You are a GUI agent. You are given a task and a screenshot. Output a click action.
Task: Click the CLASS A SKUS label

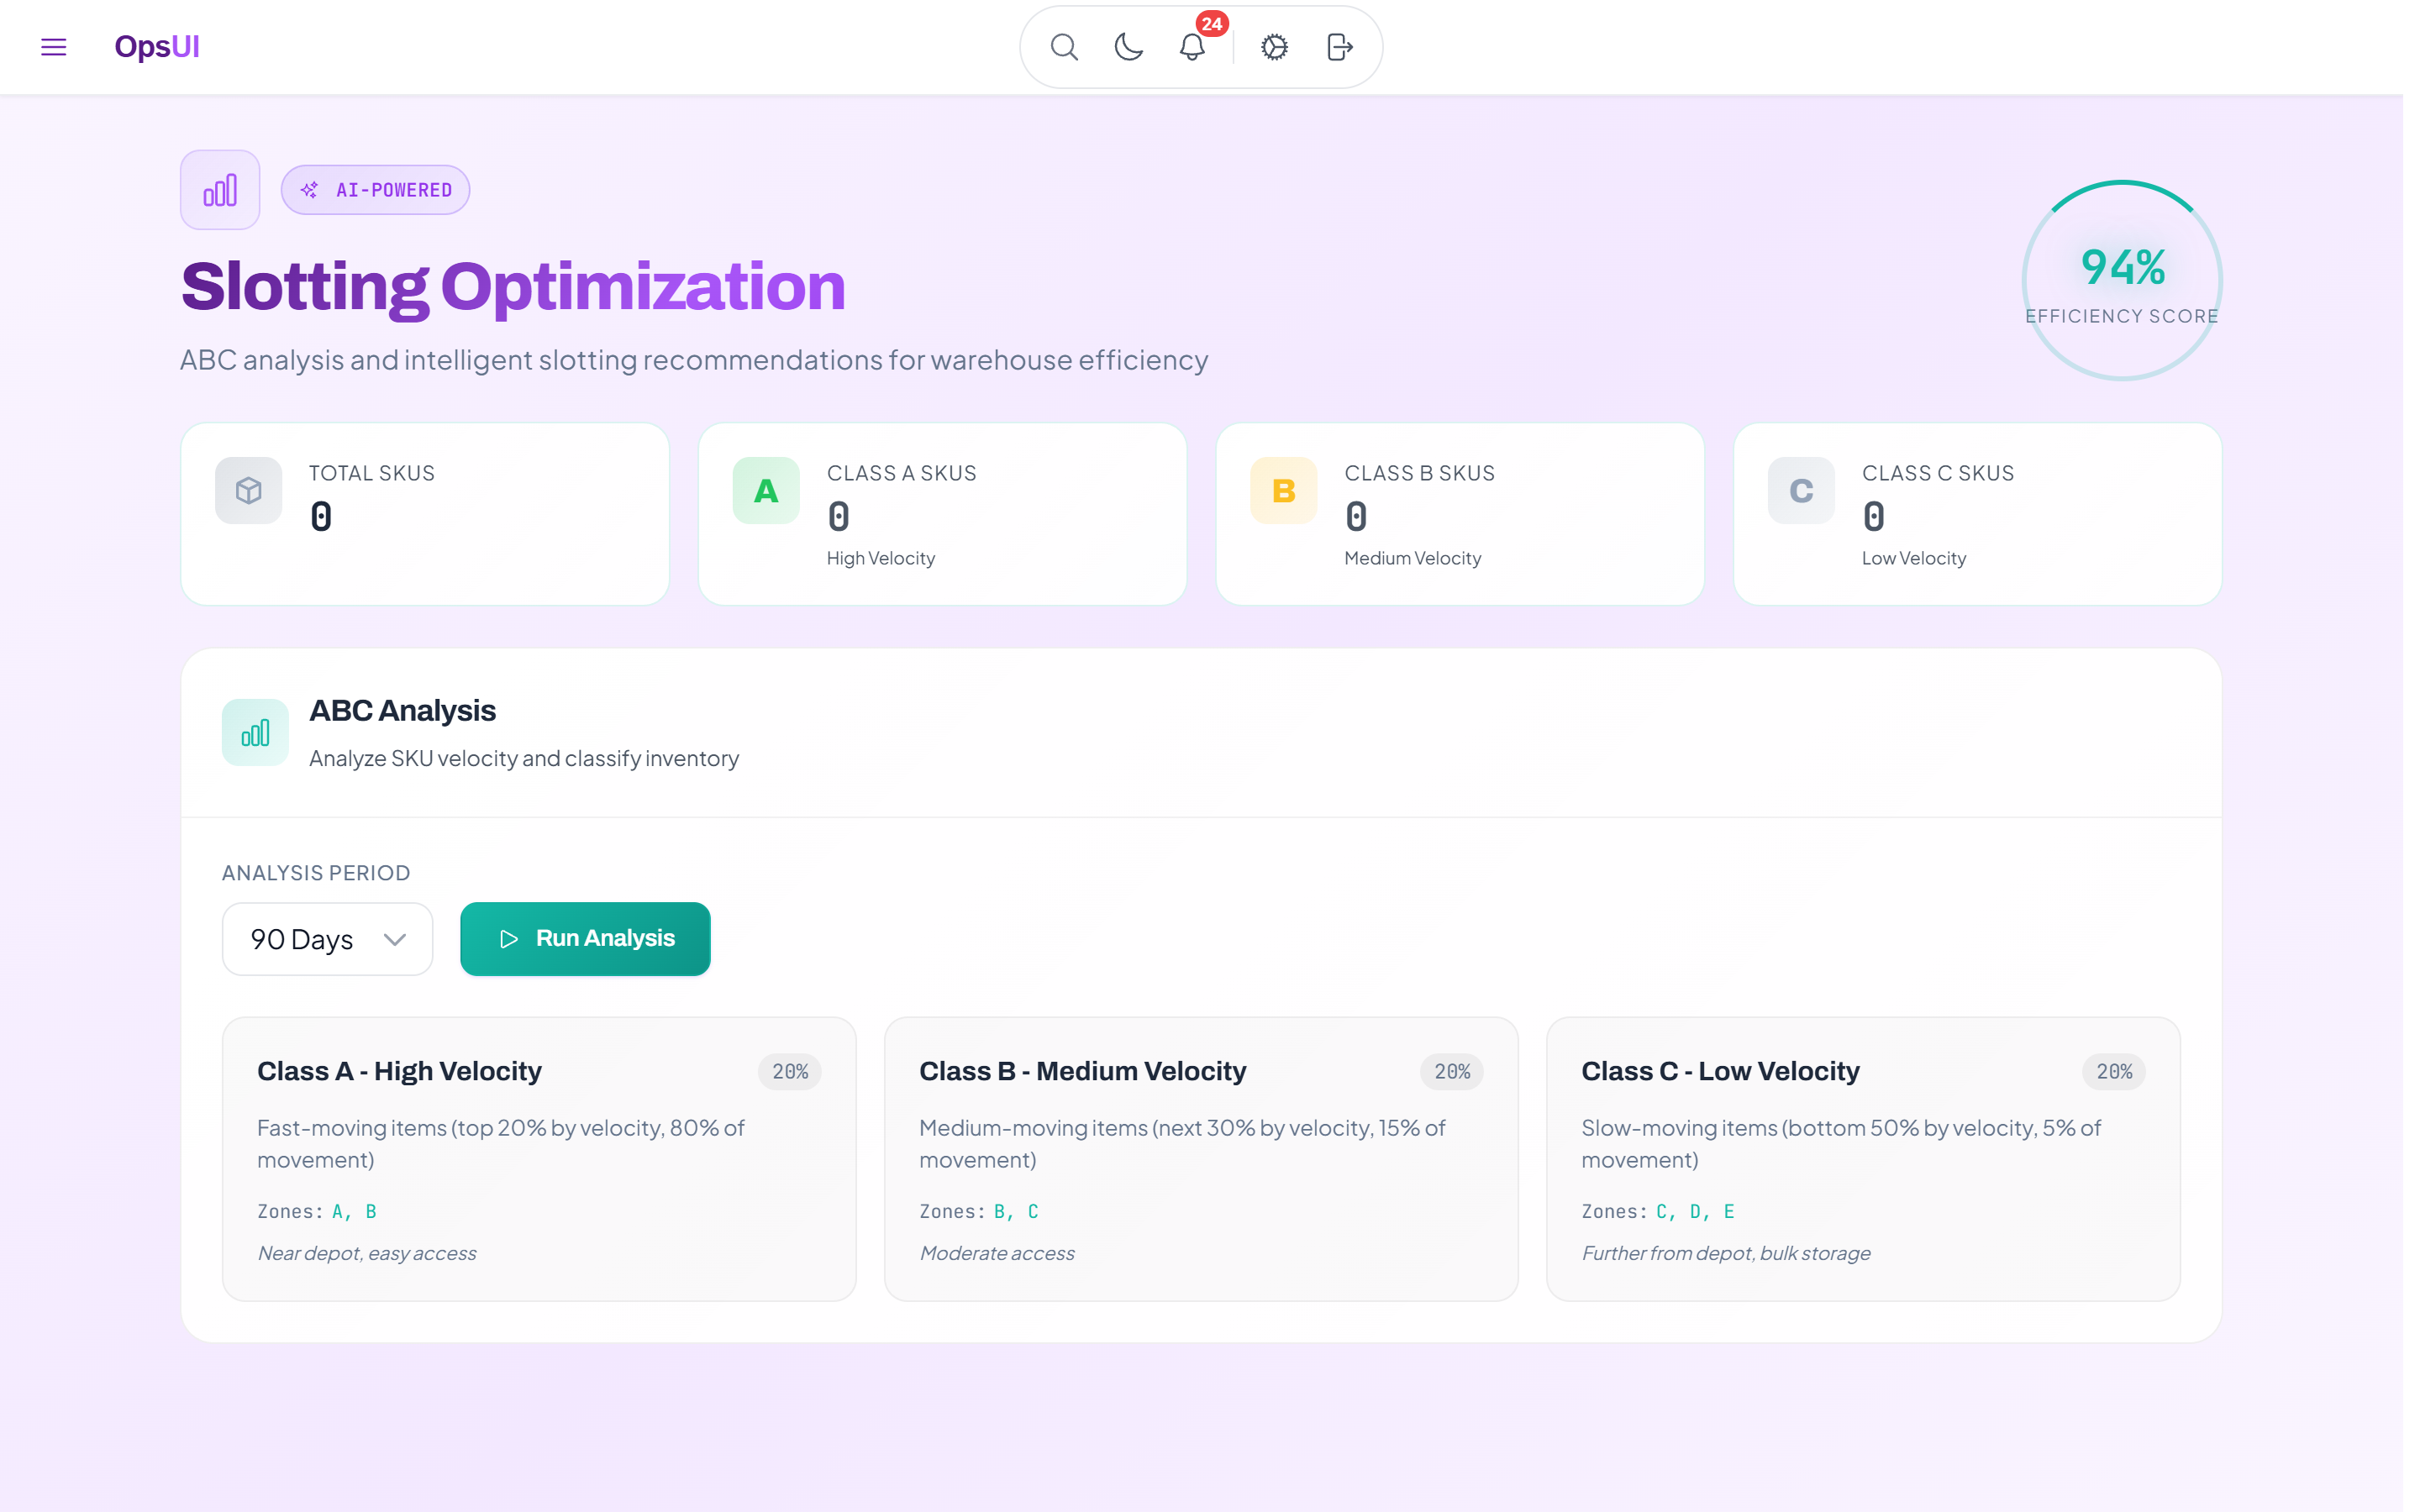pos(902,473)
